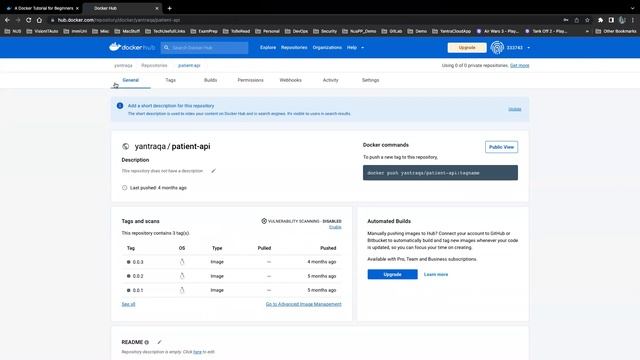Switch to Docker Tutorial for Beginners browser tab
The image size is (640, 360).
pyautogui.click(x=41, y=8)
